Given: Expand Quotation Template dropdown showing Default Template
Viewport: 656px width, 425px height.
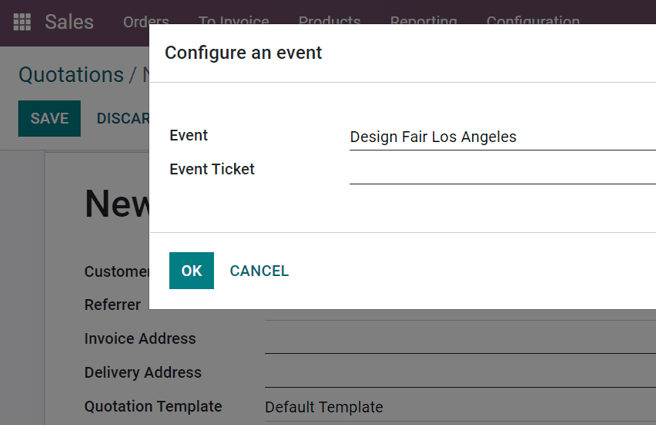Looking at the screenshot, I should tap(460, 407).
